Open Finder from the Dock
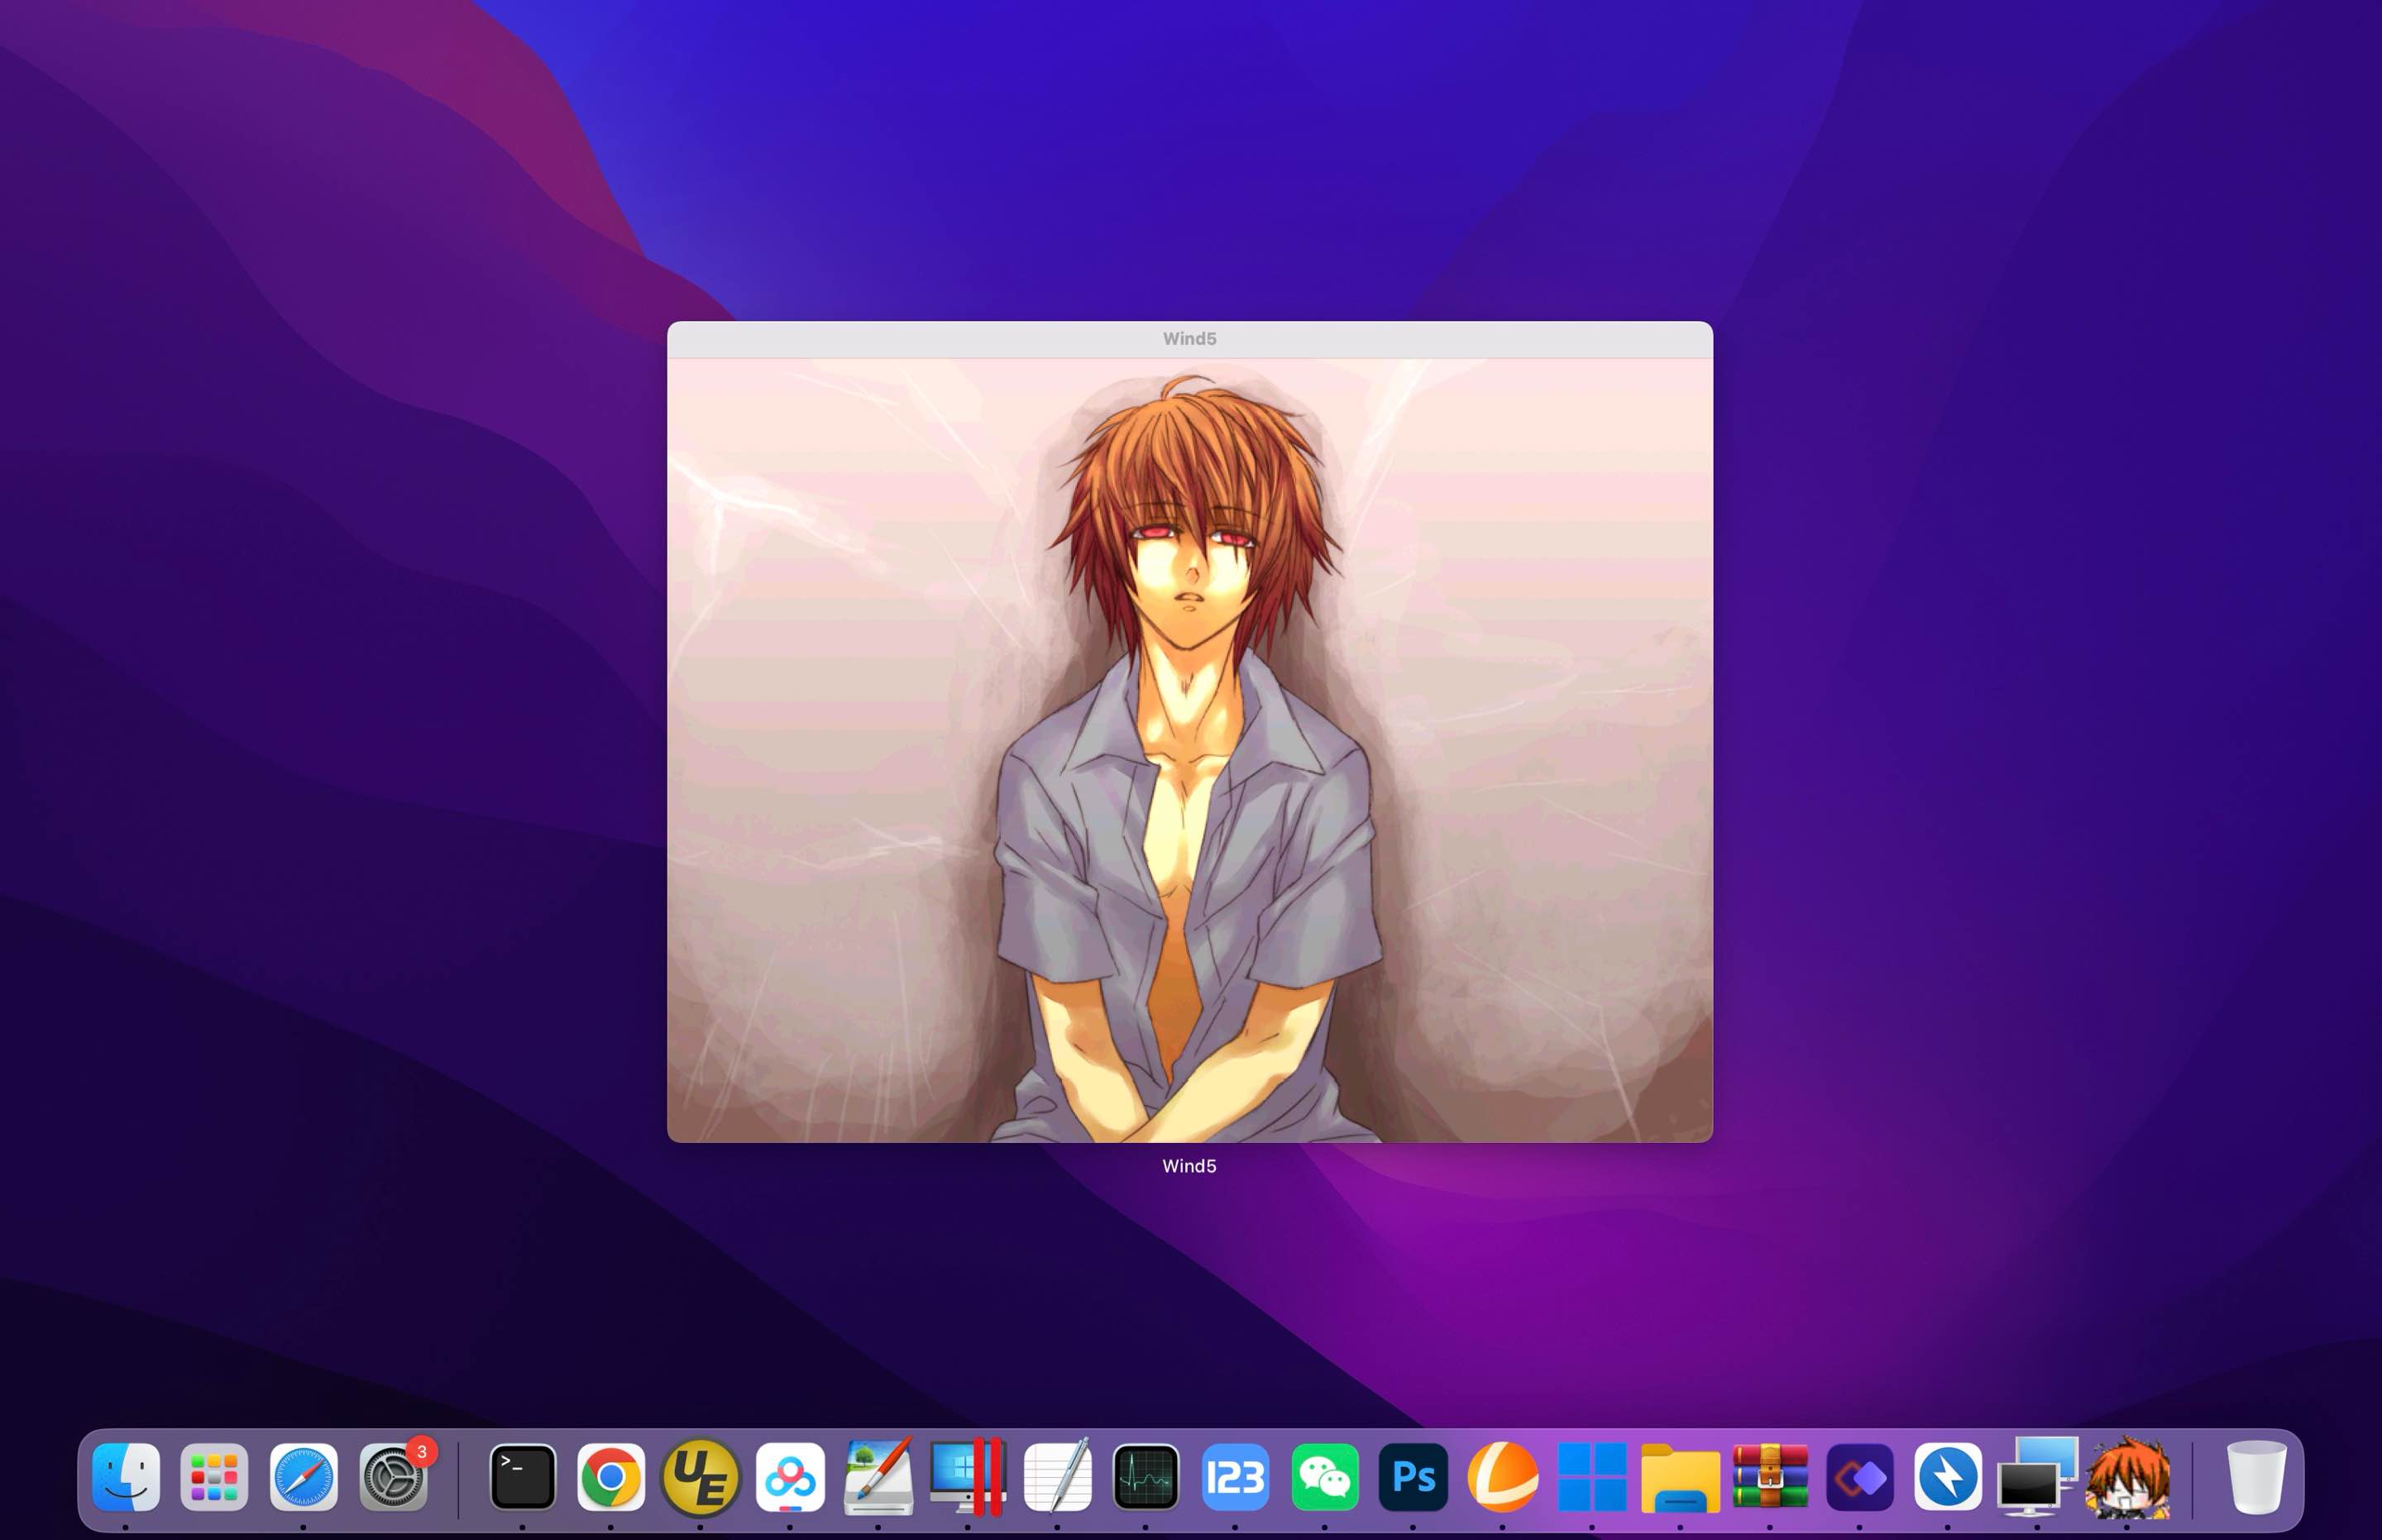 pyautogui.click(x=126, y=1477)
